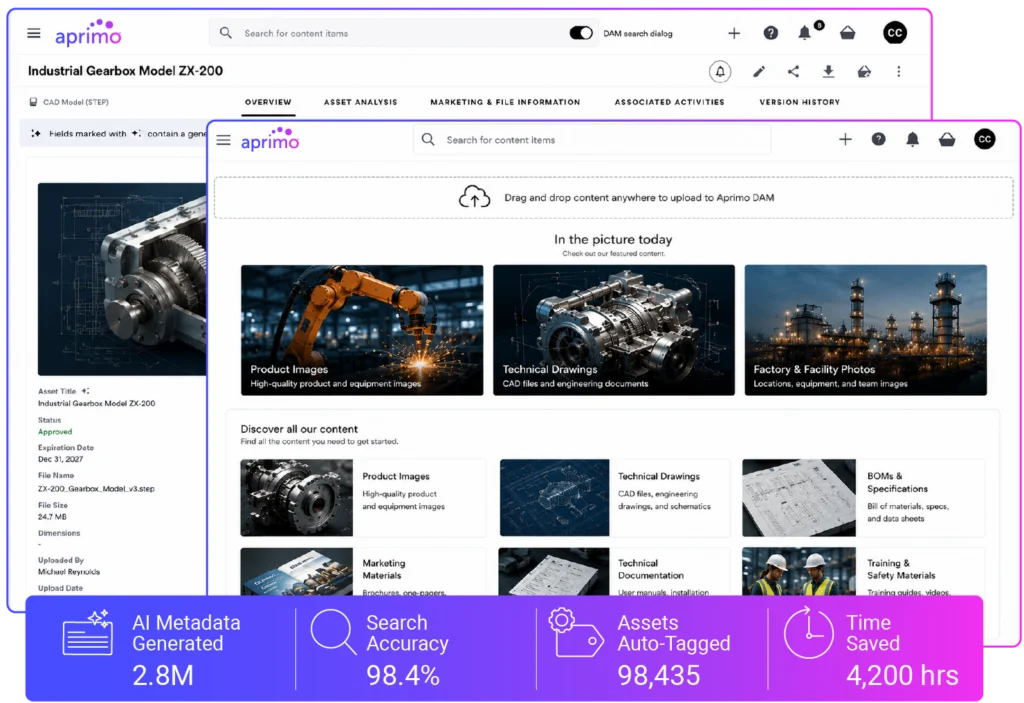Open the Technical Drawings content card

pyautogui.click(x=614, y=498)
